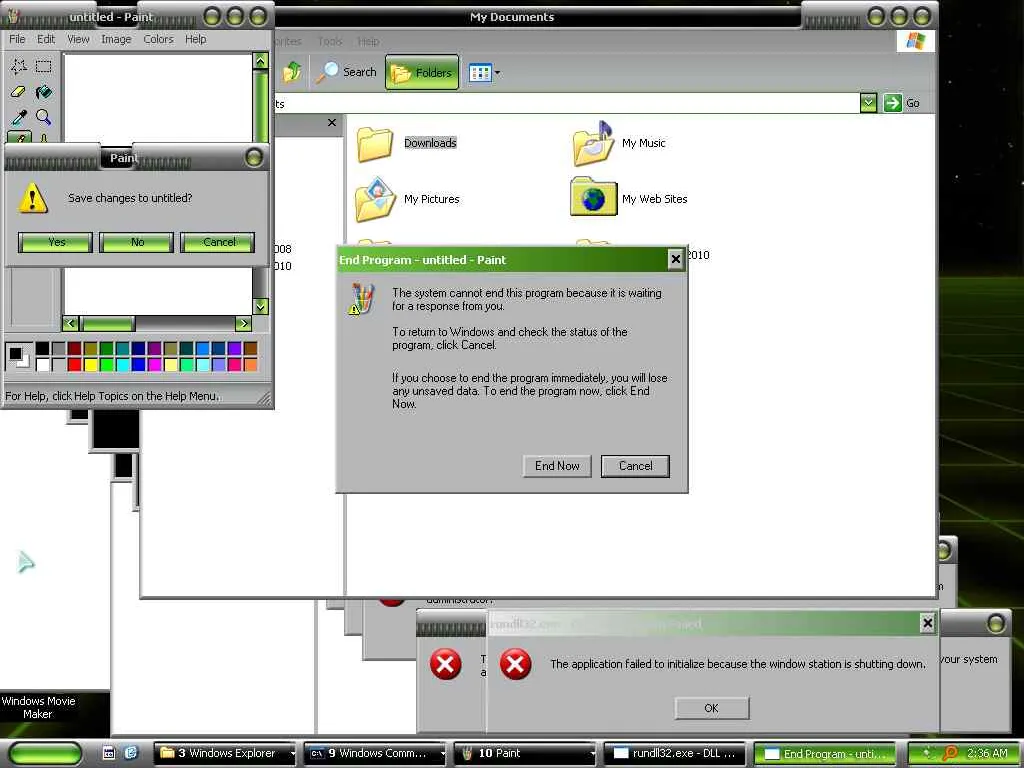Select the Free-Form Select tool in Paint

point(19,66)
